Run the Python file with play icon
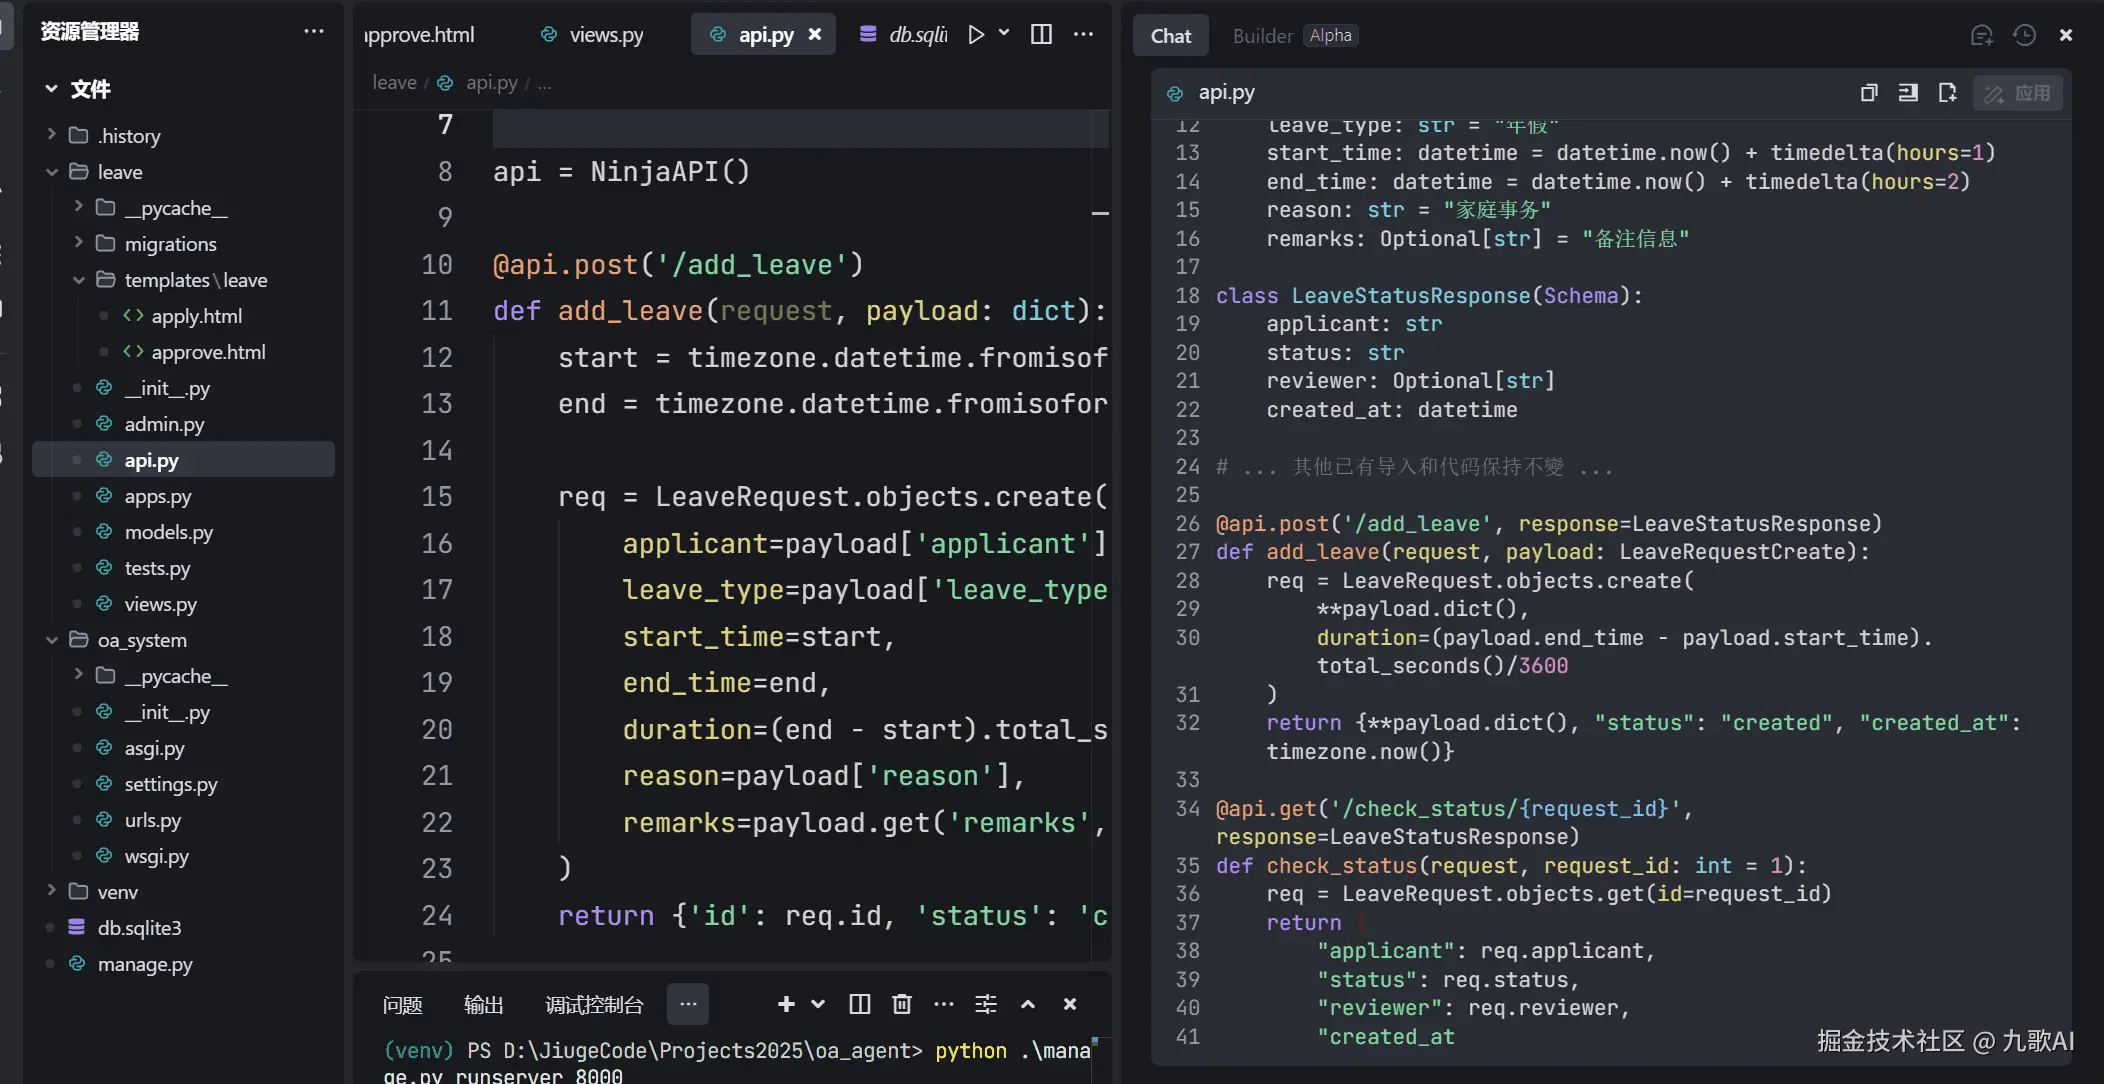This screenshot has width=2104, height=1084. click(x=976, y=34)
